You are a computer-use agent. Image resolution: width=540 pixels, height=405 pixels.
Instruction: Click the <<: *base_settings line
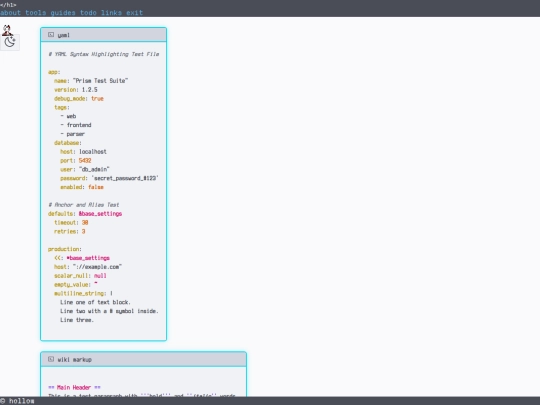point(82,258)
